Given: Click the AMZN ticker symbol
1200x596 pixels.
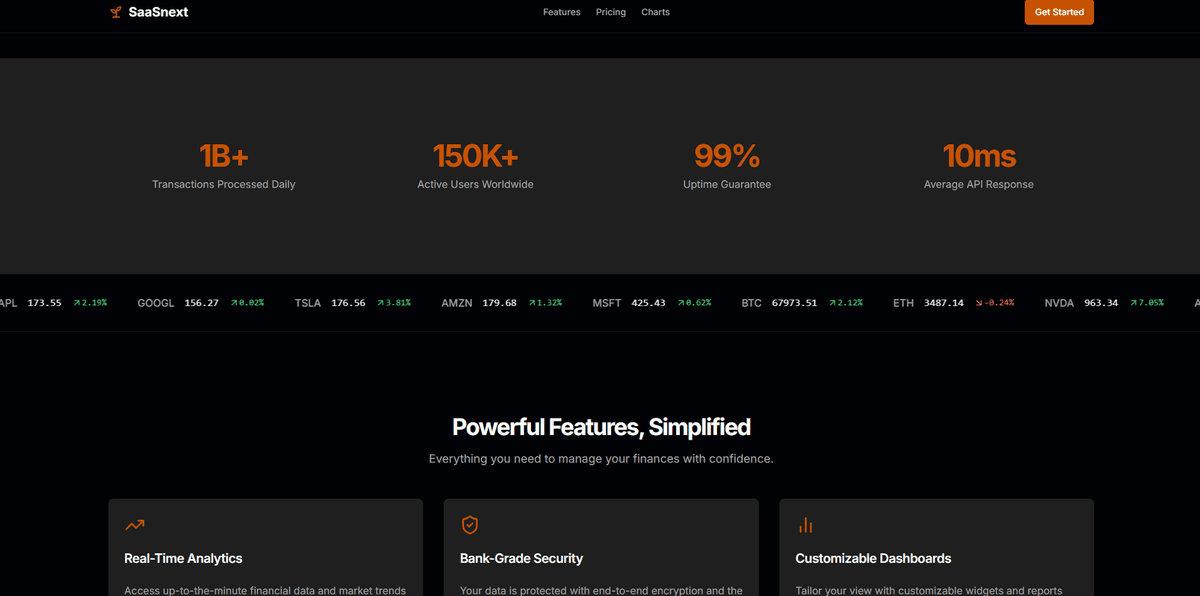Looking at the screenshot, I should 457,303.
